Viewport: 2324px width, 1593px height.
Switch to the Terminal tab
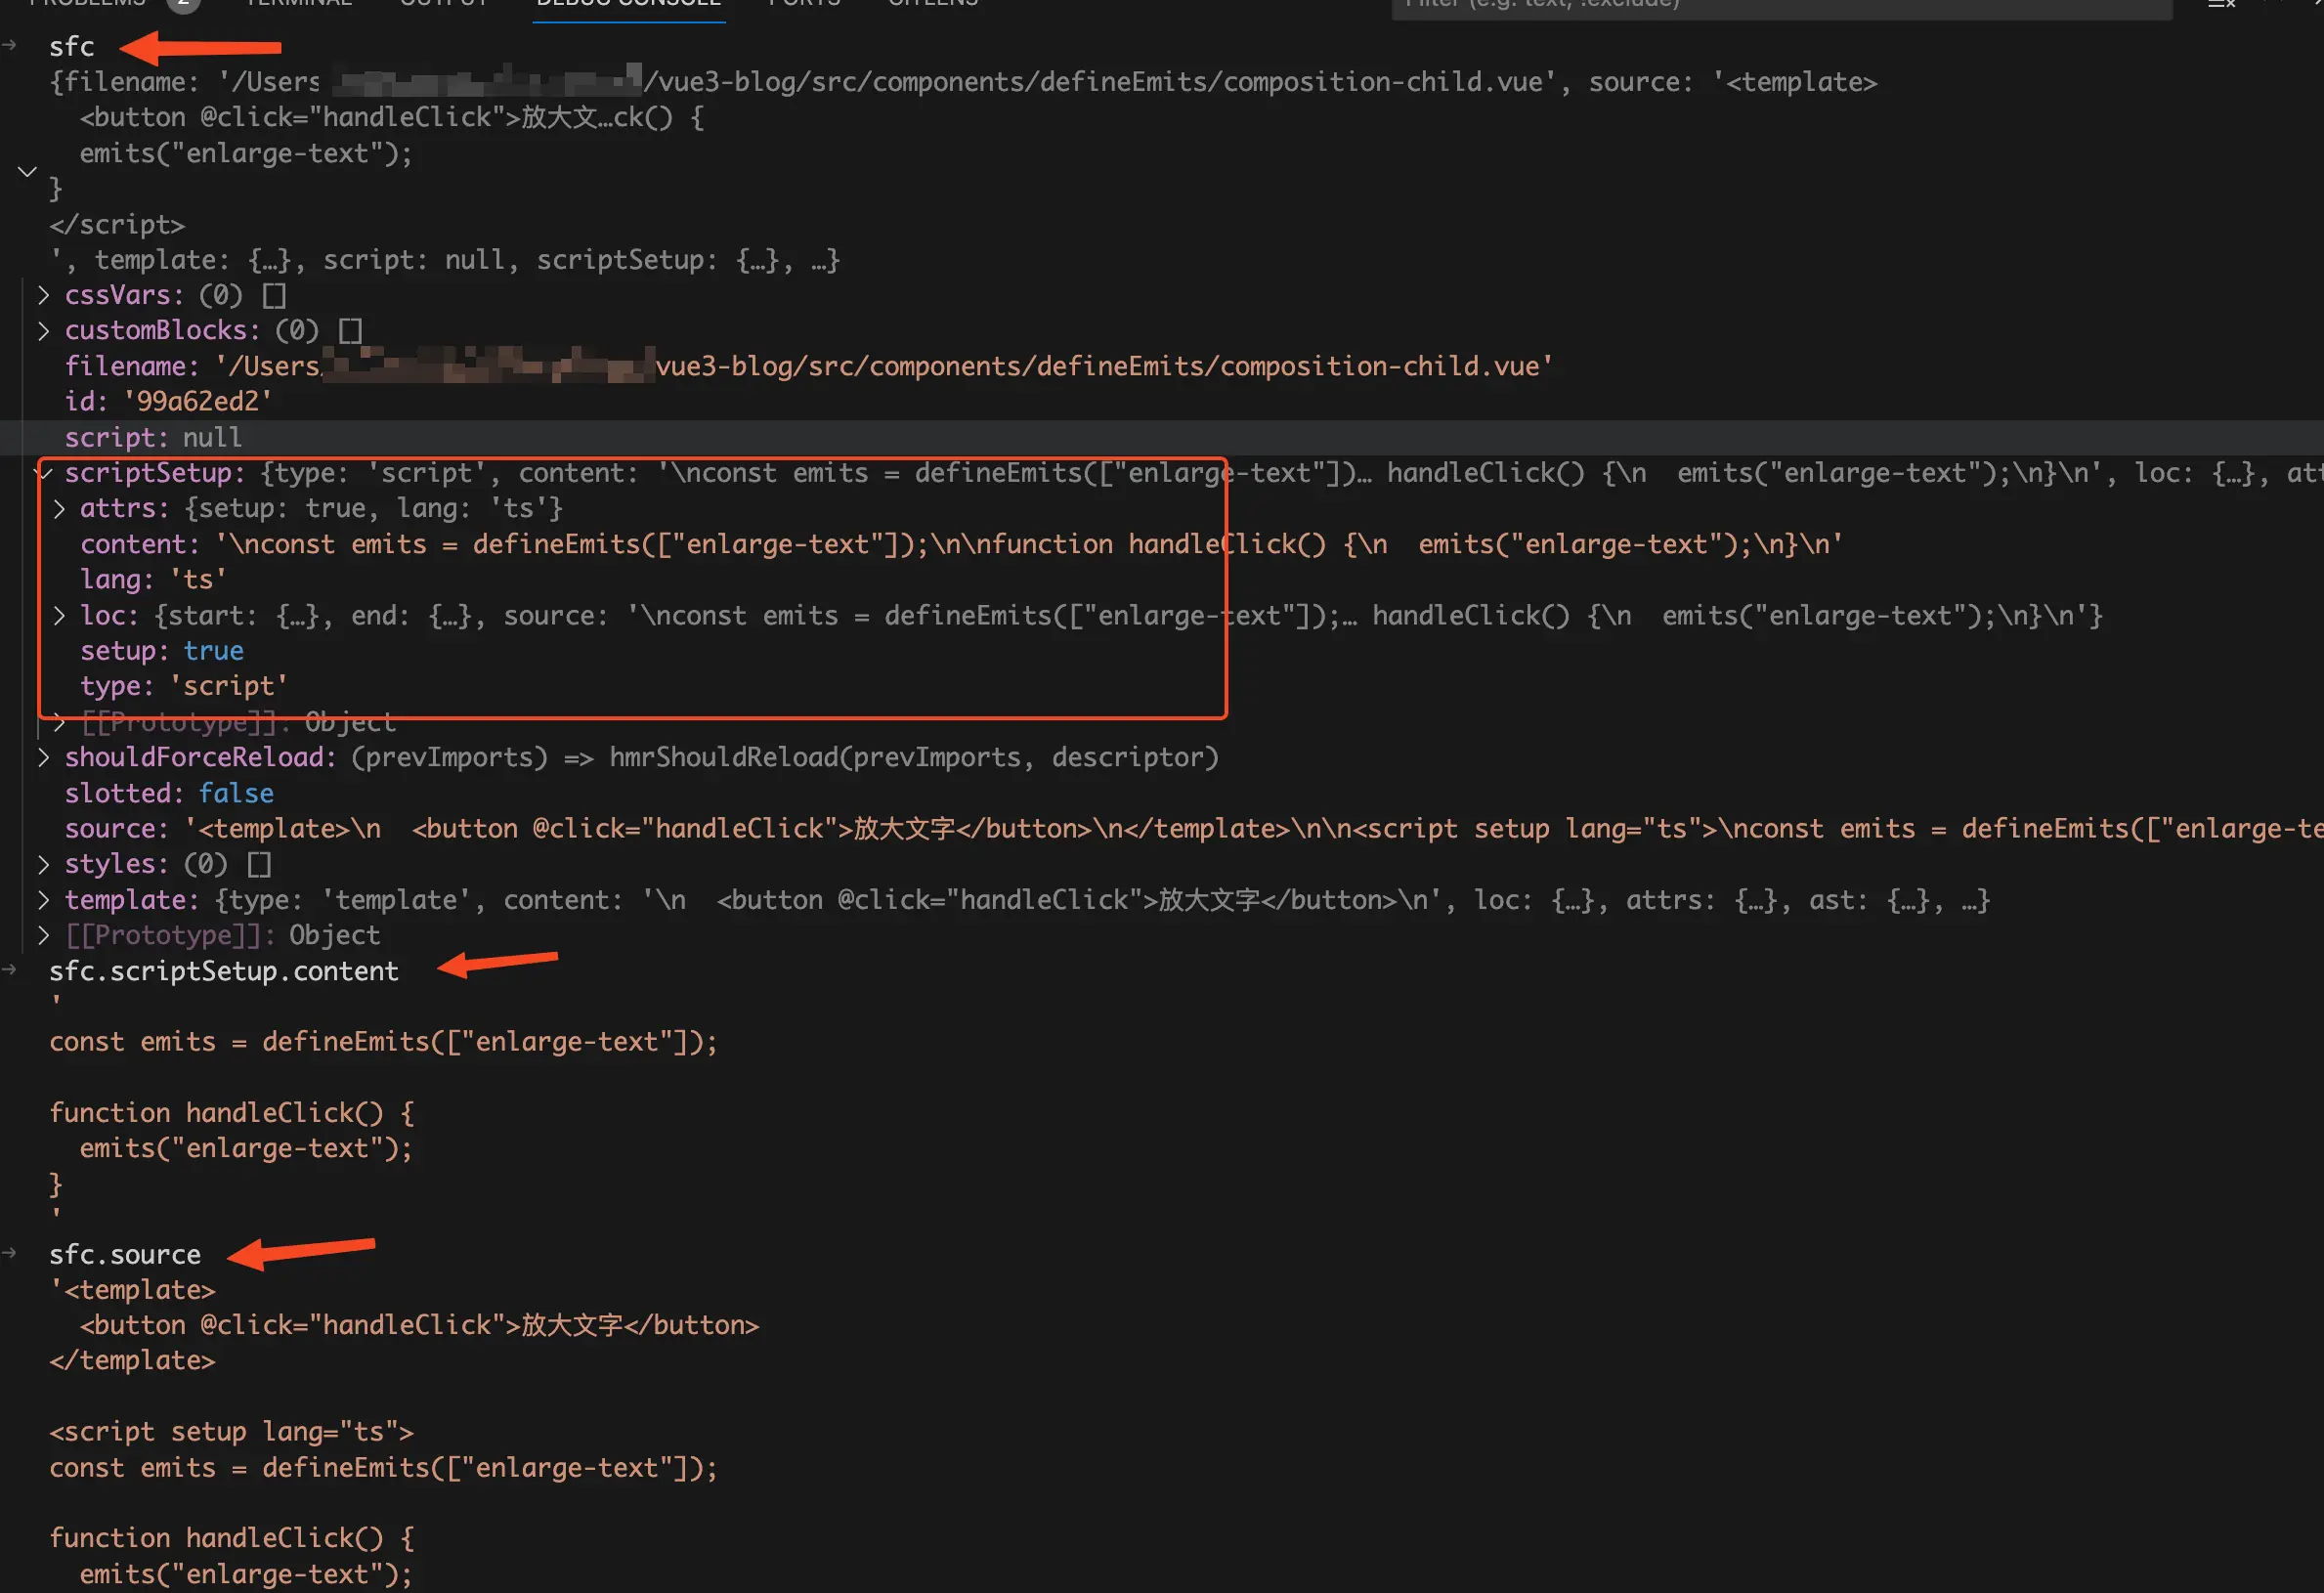click(x=298, y=3)
